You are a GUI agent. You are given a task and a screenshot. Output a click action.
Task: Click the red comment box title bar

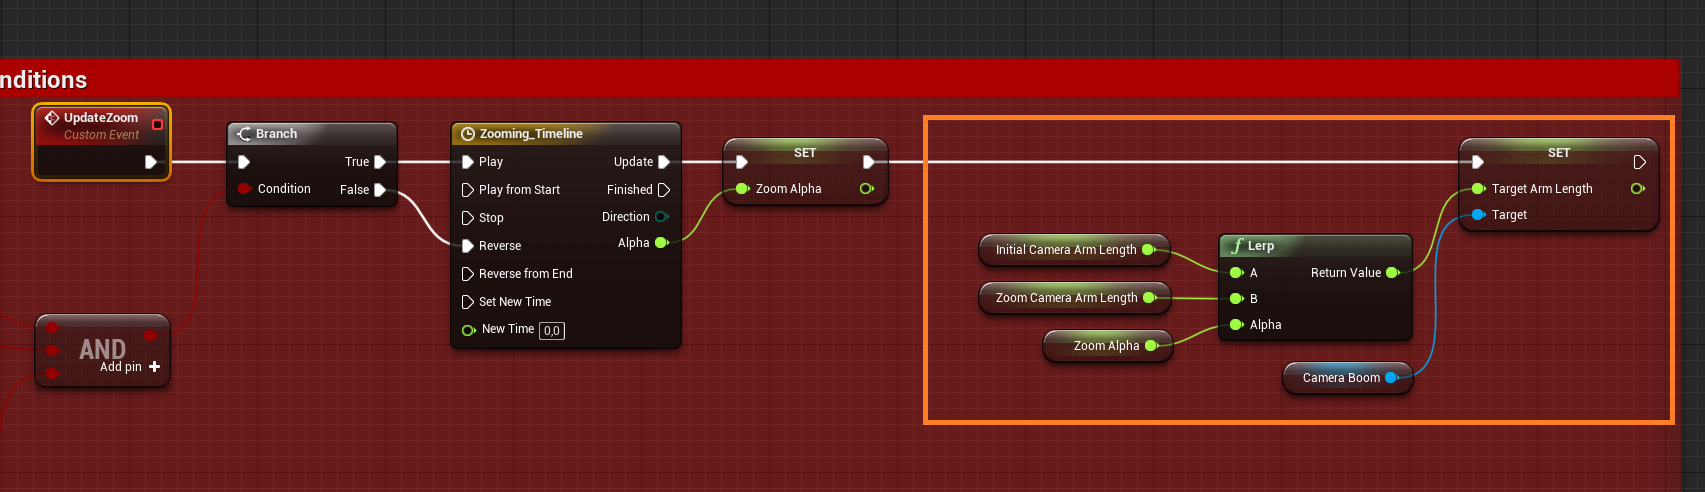[800, 79]
